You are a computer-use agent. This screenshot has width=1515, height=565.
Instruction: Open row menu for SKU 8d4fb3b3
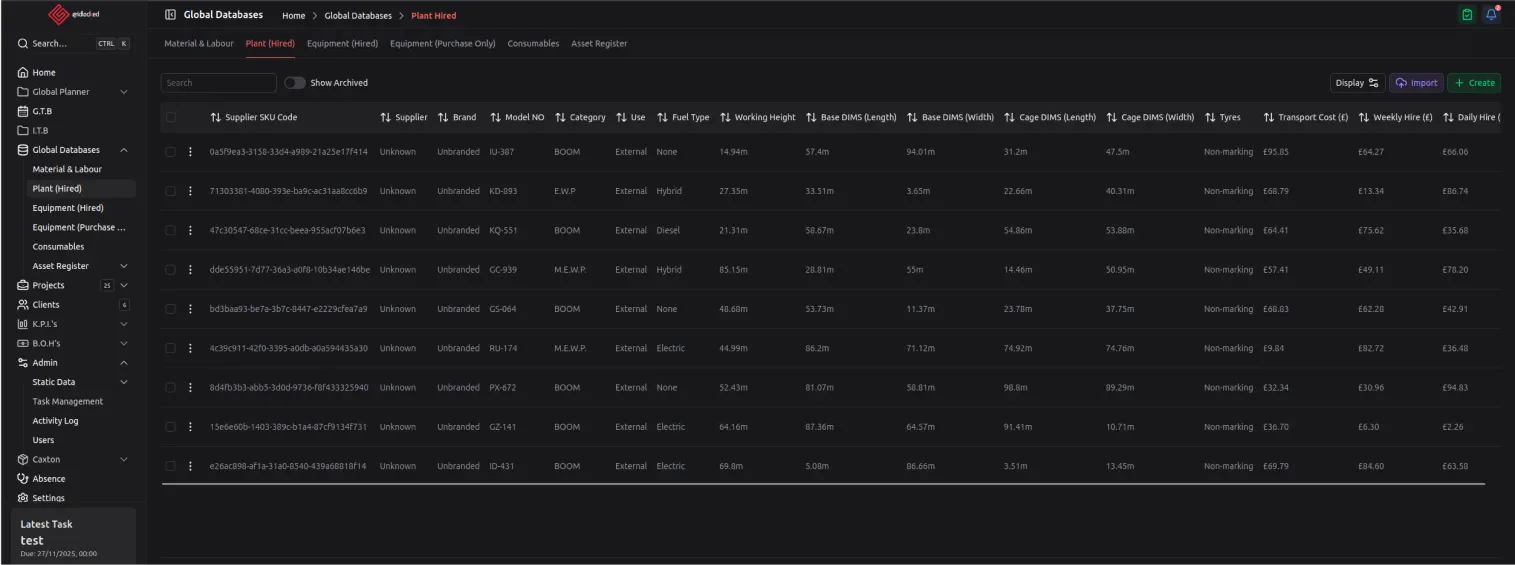[x=190, y=387]
